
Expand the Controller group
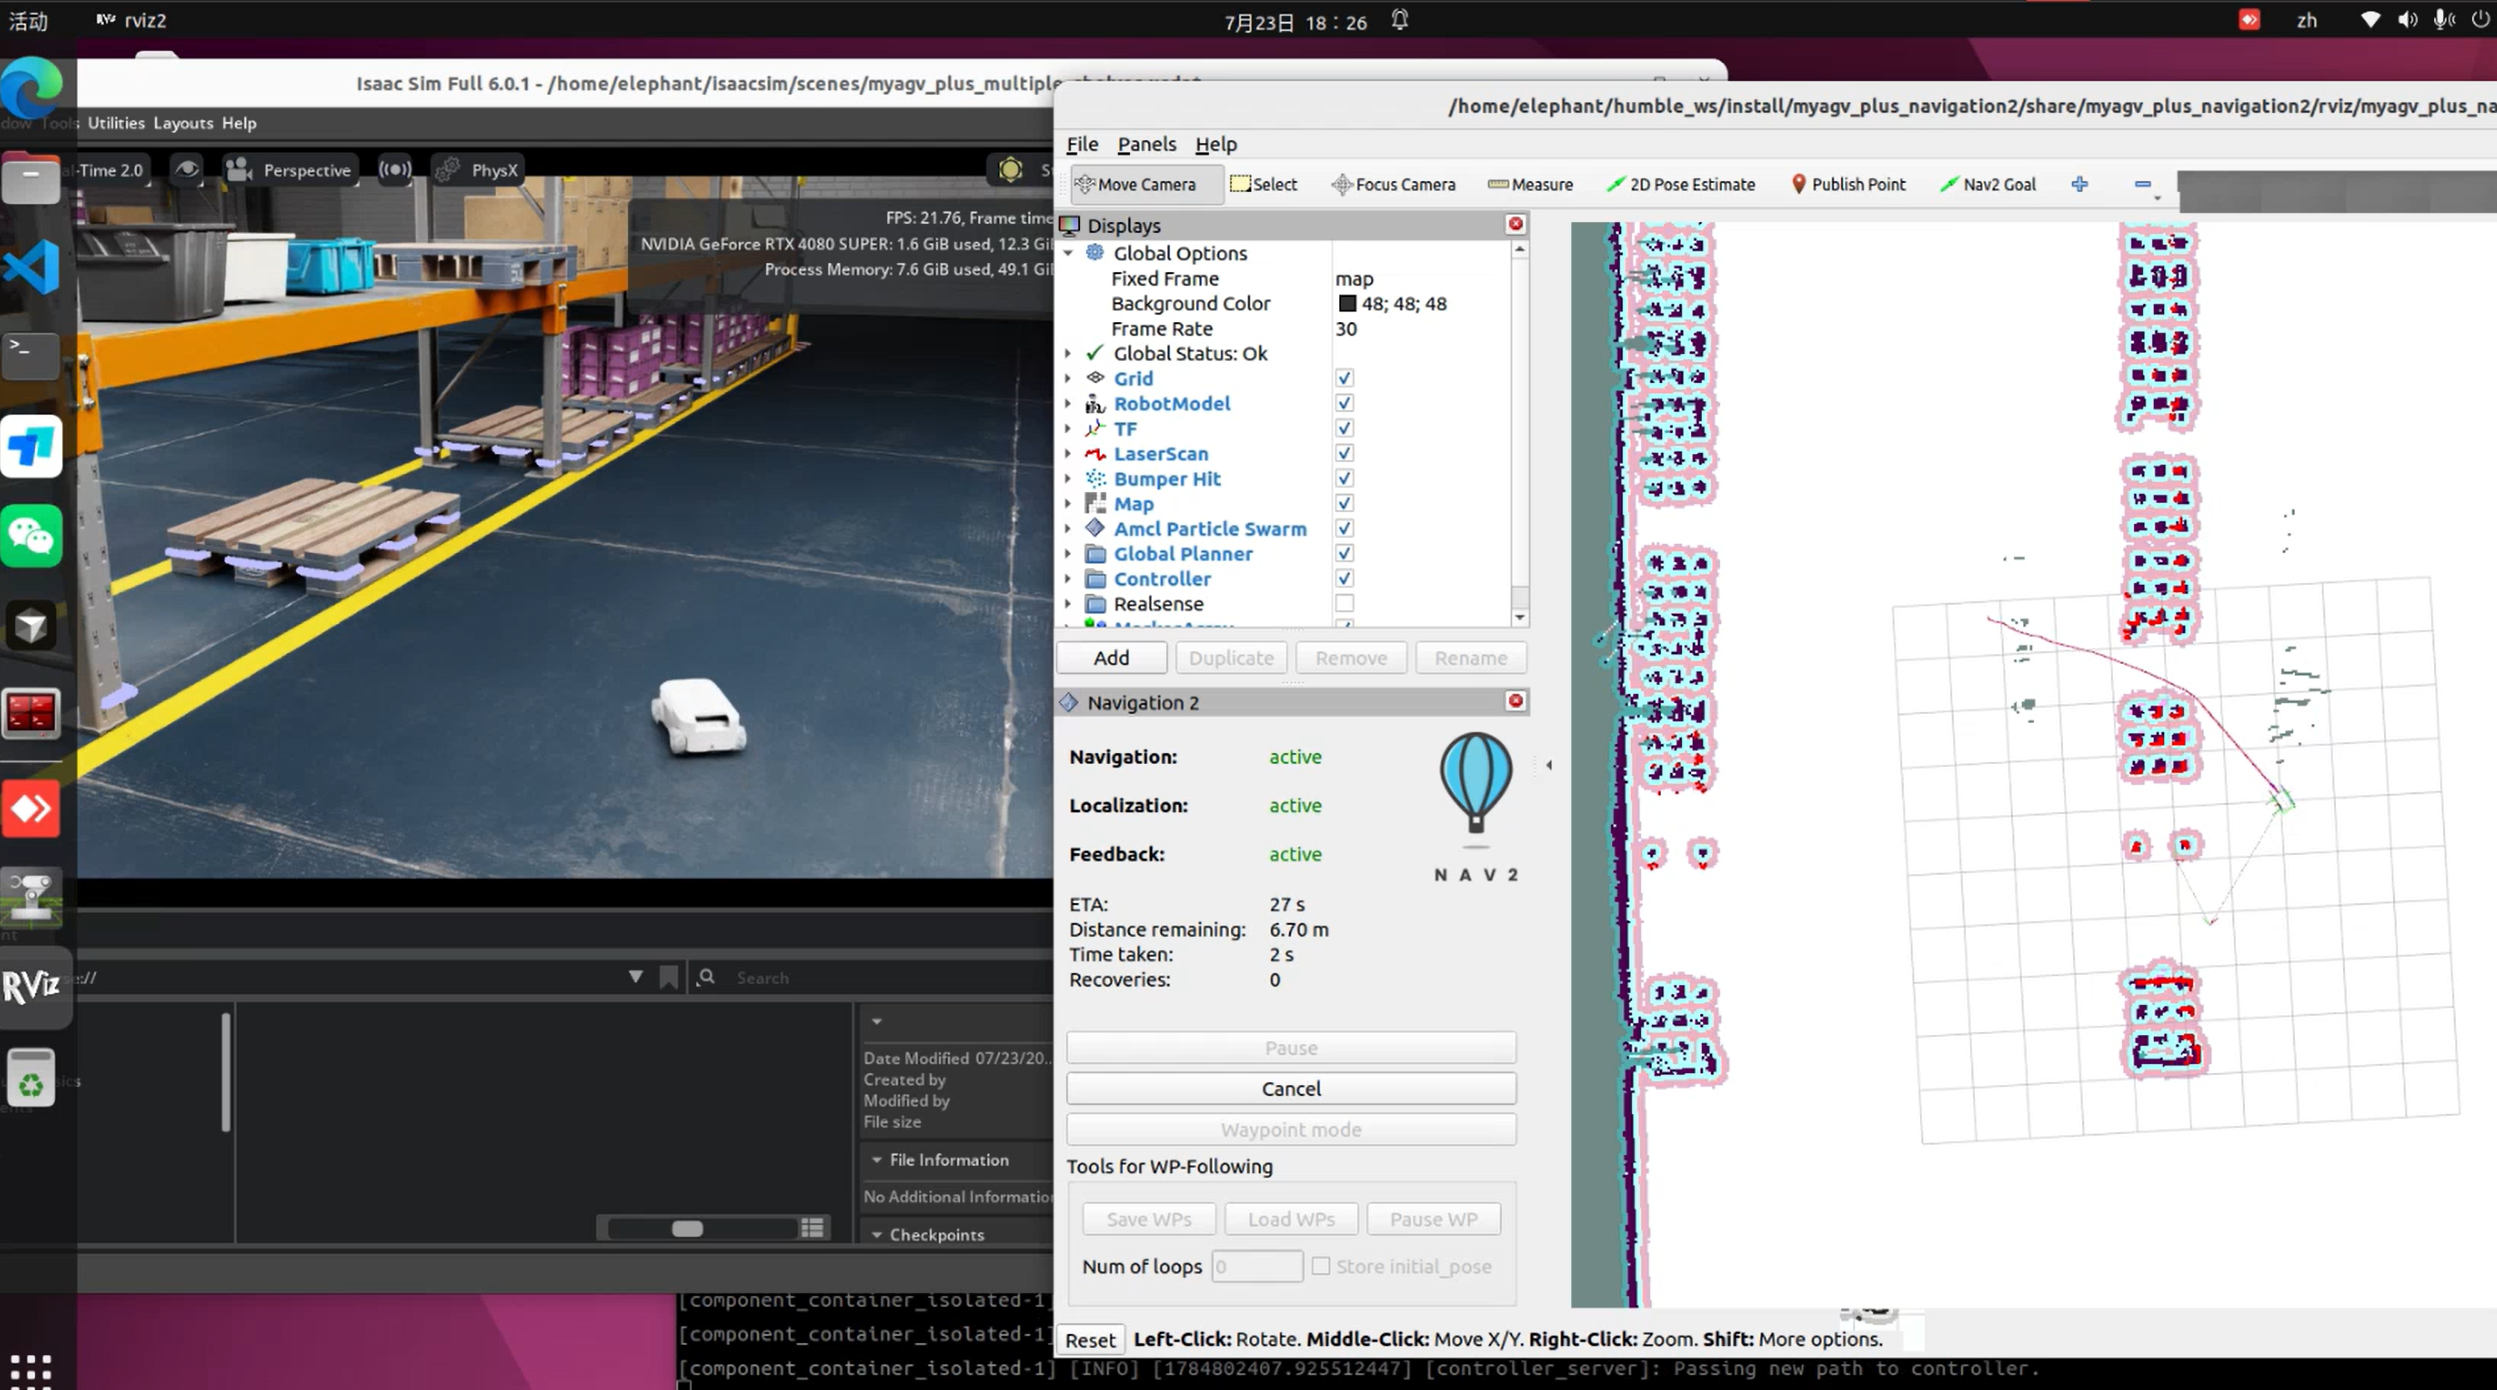point(1068,578)
